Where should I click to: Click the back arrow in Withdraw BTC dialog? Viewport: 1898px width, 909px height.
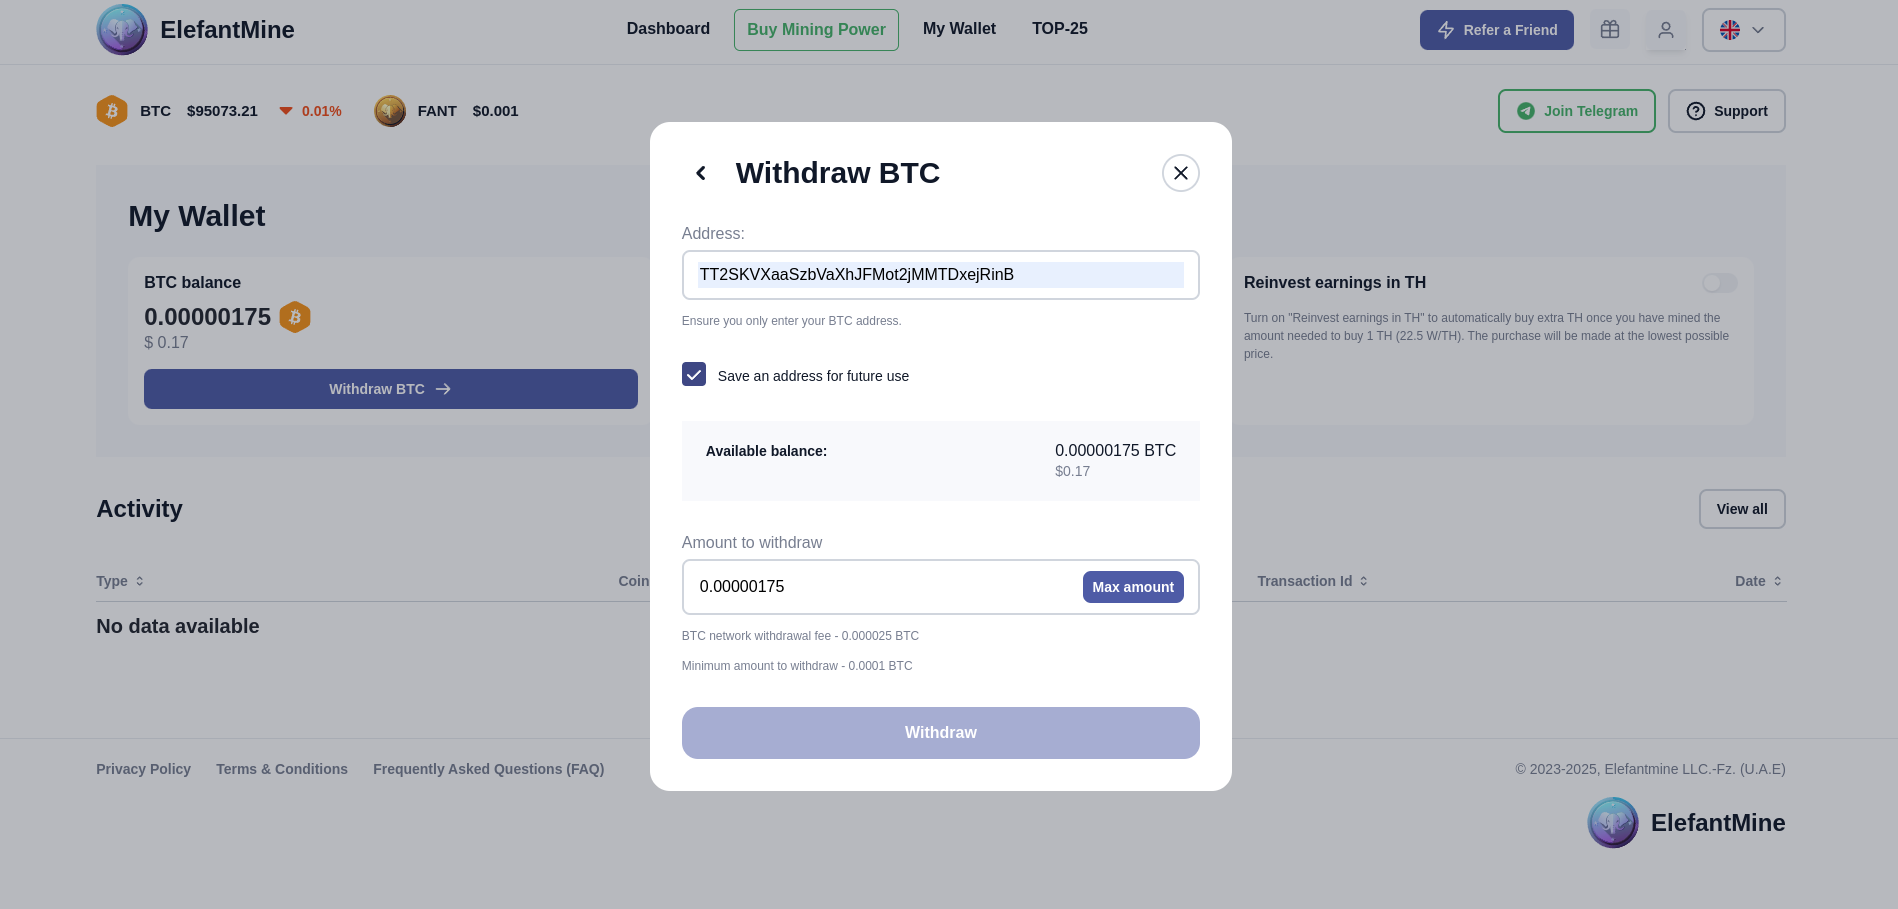pyautogui.click(x=701, y=173)
